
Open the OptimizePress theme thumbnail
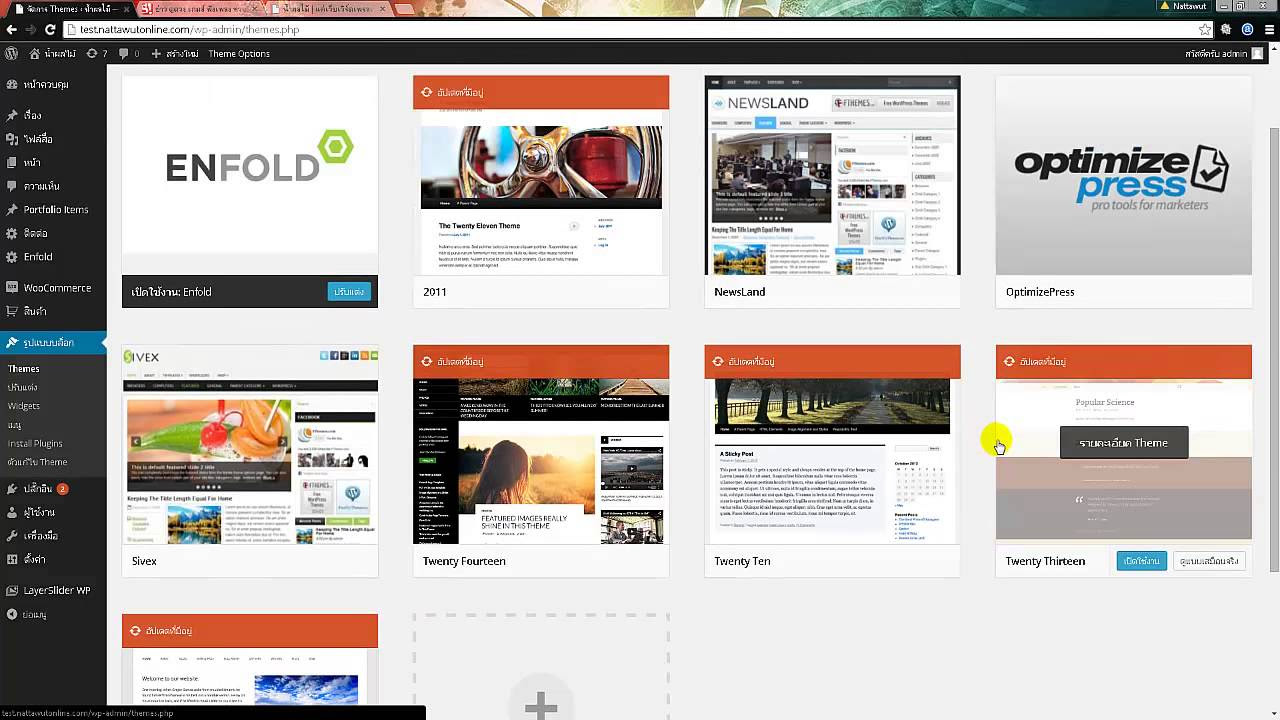point(1124,175)
